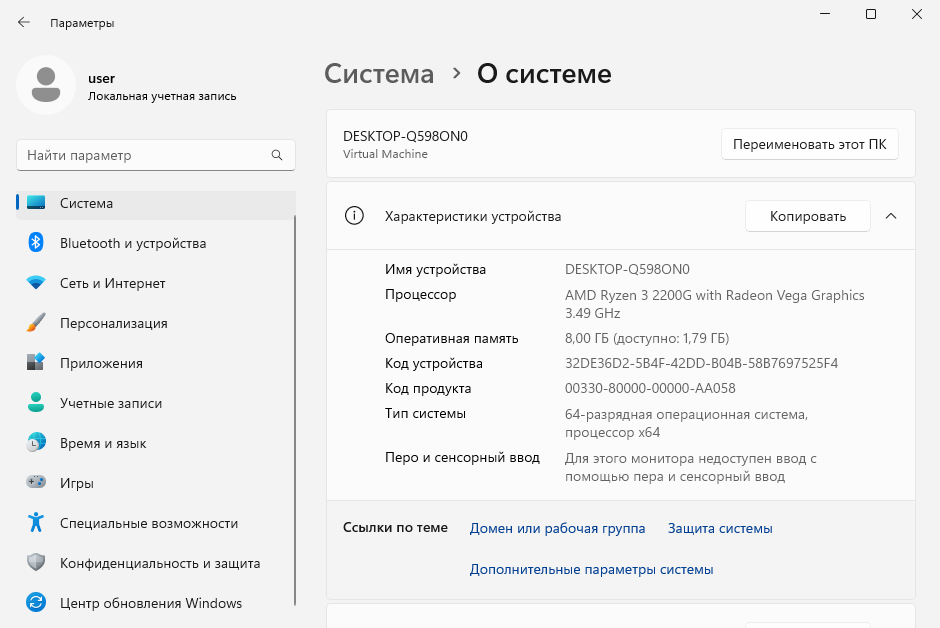Click the Wi-Fi network icon
The height and width of the screenshot is (628, 940).
[36, 283]
